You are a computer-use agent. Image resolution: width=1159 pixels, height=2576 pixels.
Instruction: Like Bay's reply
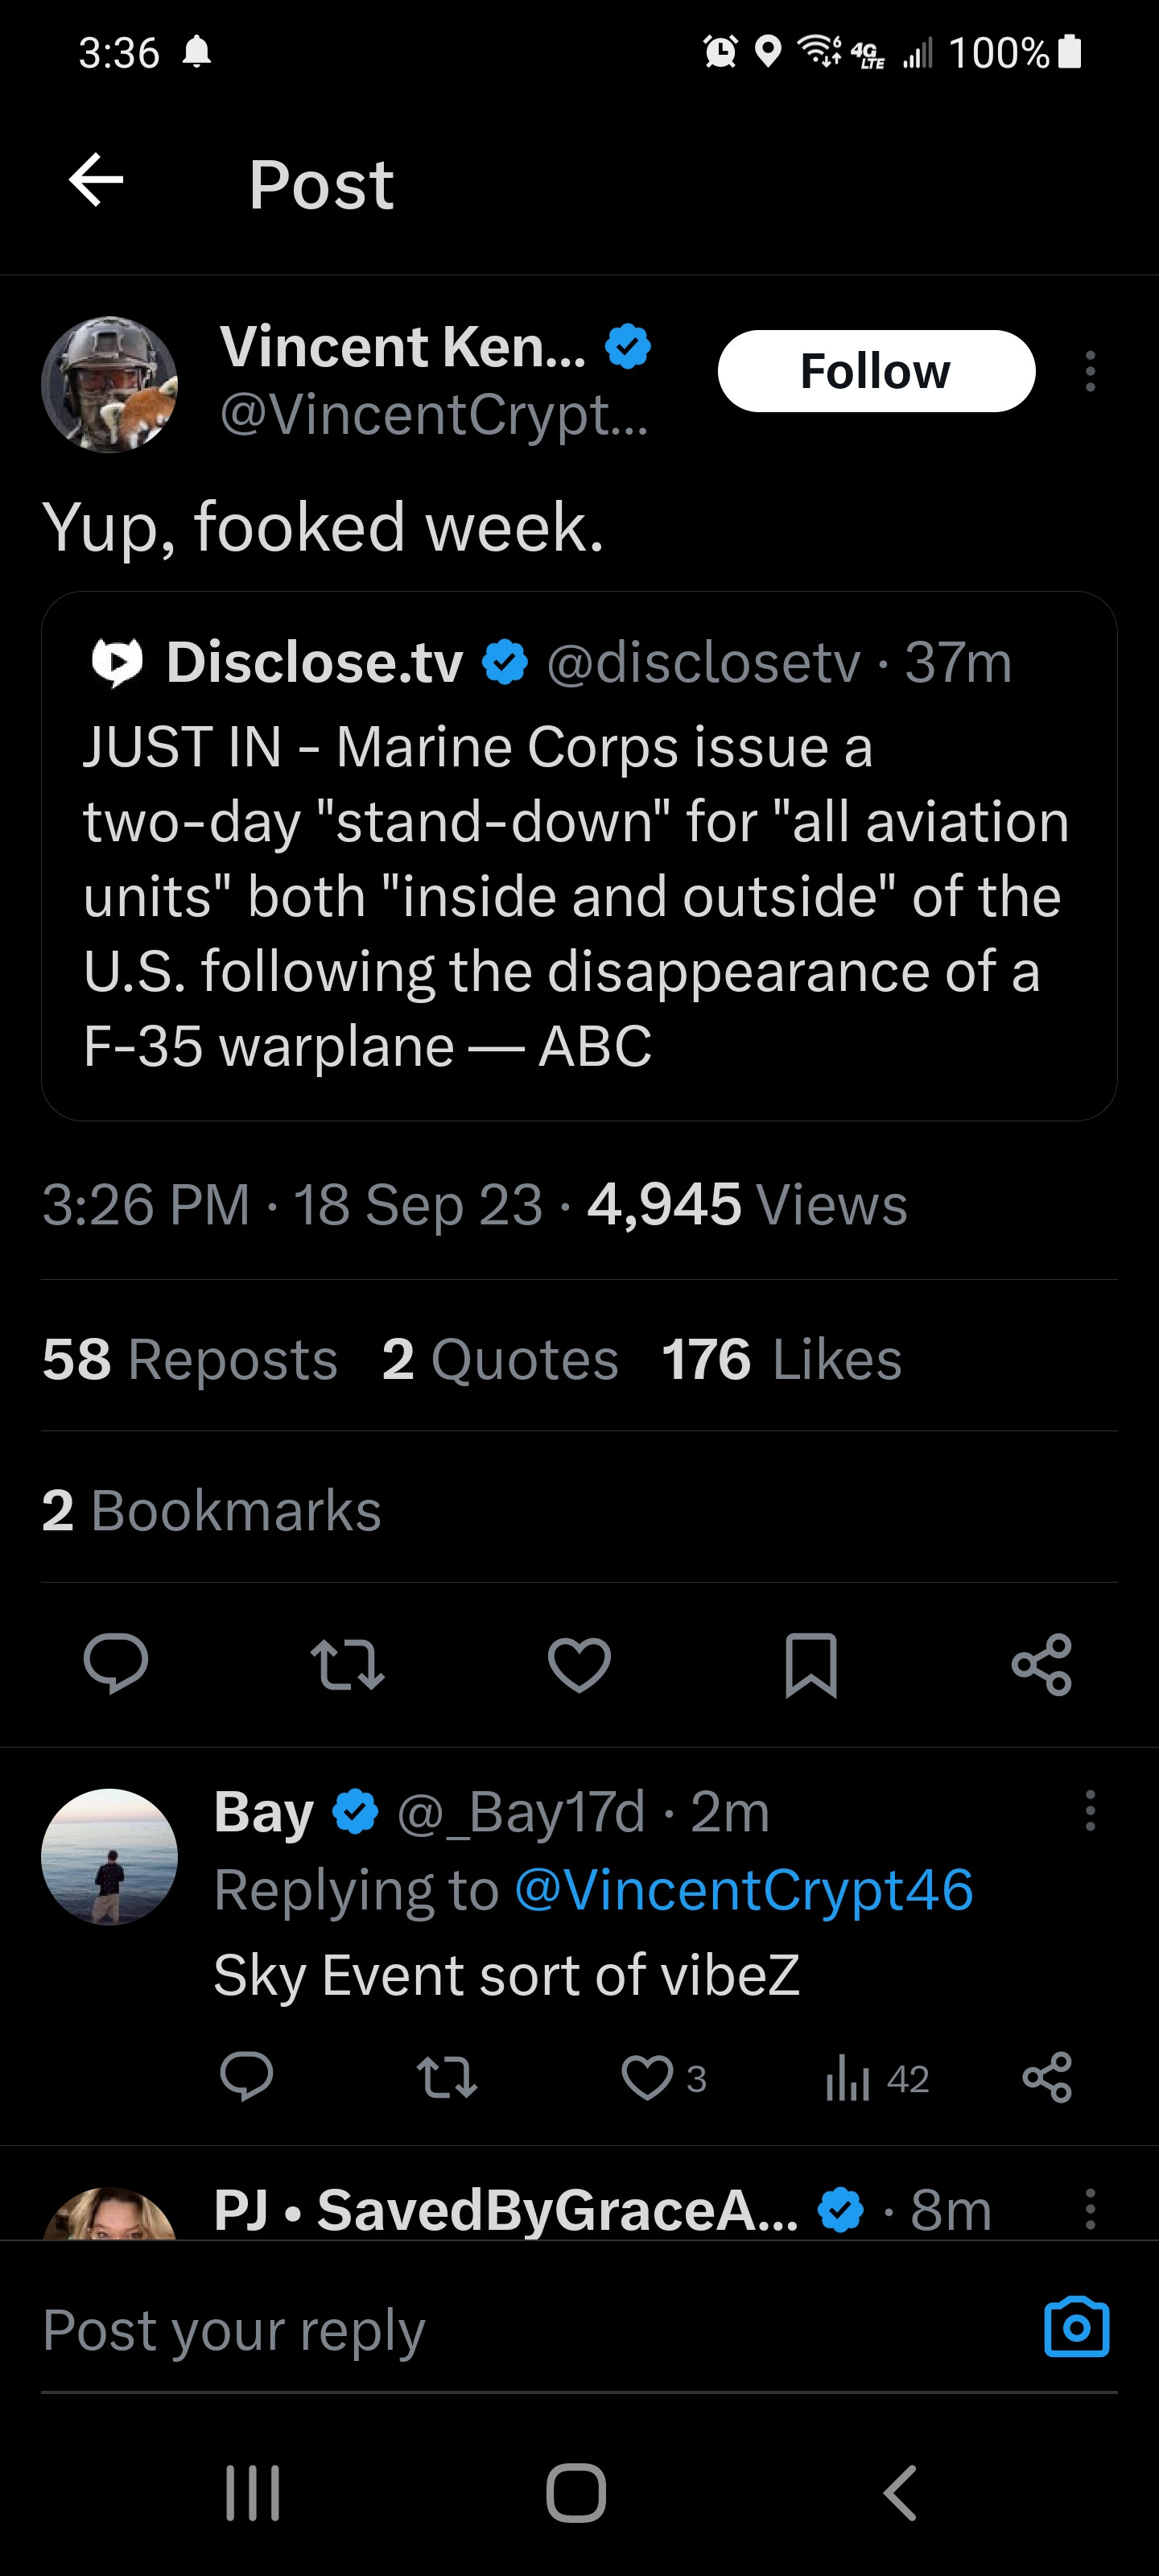point(647,2078)
